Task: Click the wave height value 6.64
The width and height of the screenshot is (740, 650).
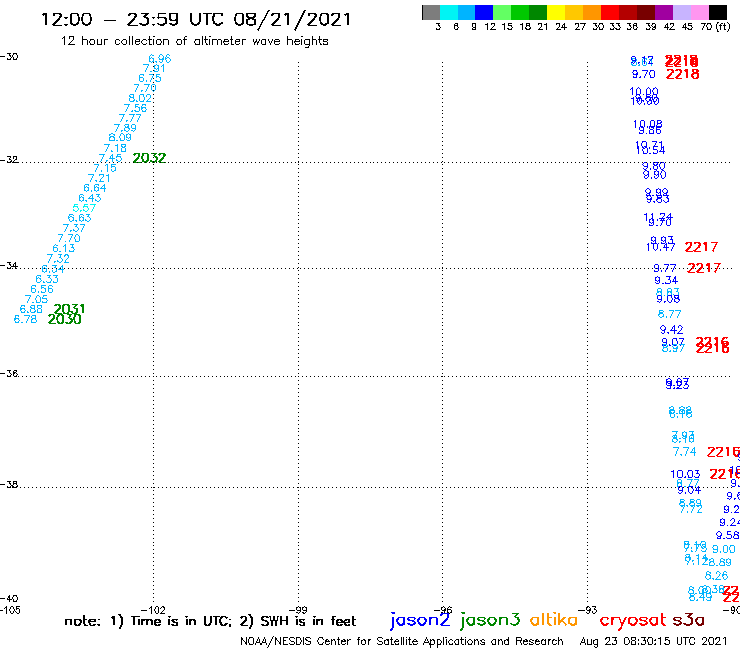Action: (95, 188)
